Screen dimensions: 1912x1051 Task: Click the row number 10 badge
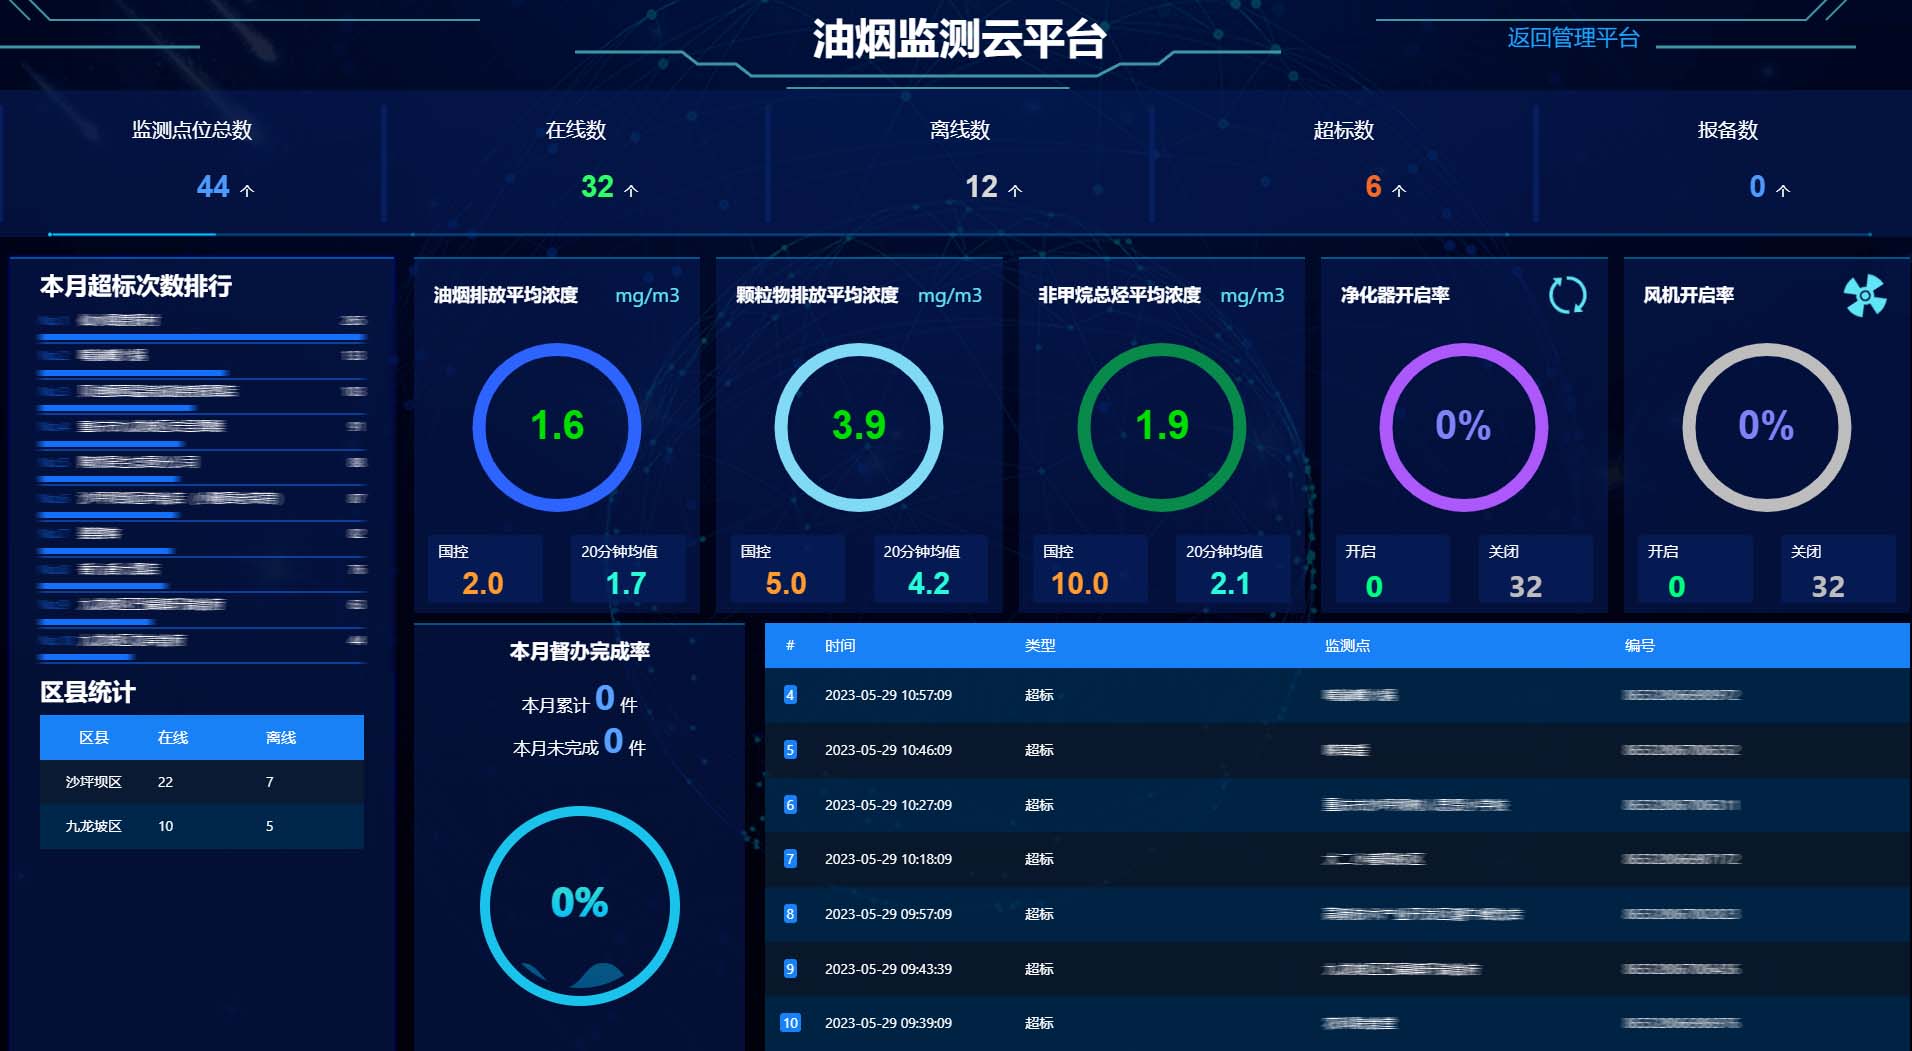pyautogui.click(x=790, y=1023)
